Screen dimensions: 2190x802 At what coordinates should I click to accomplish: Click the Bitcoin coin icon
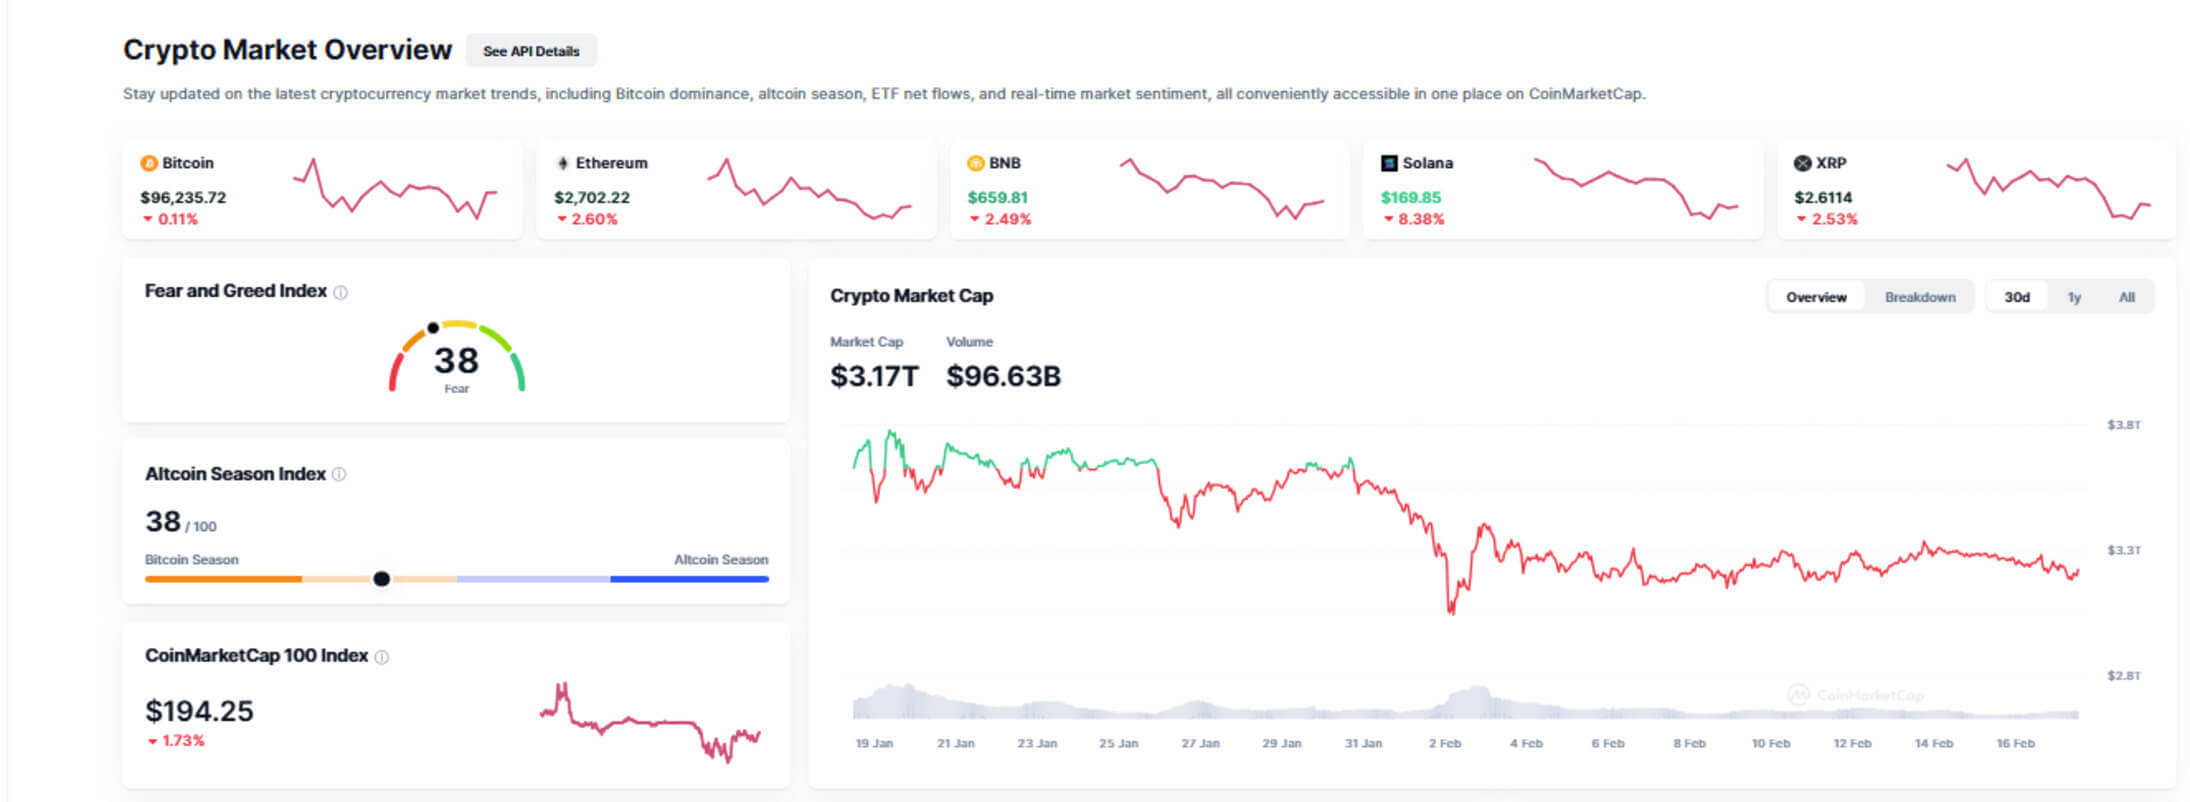149,163
